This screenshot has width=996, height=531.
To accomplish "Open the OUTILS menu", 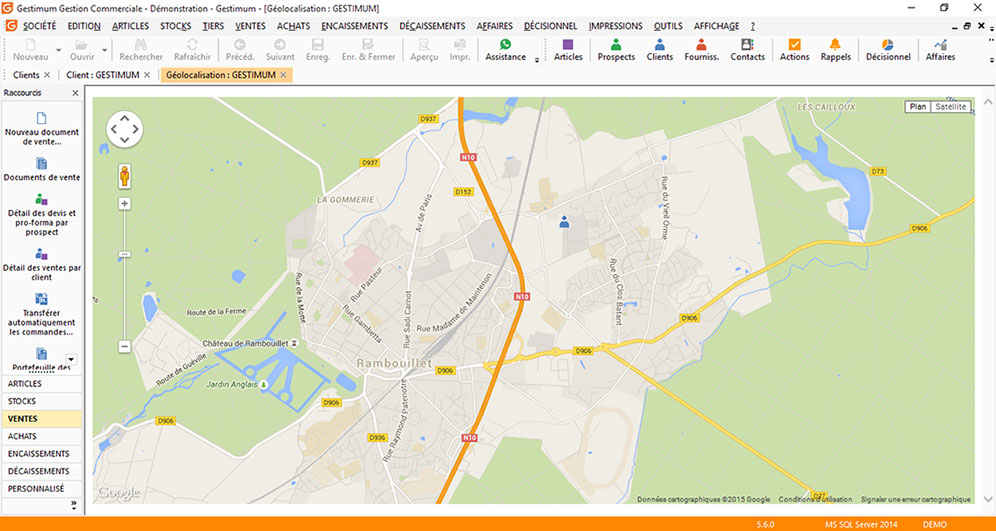I will point(668,26).
